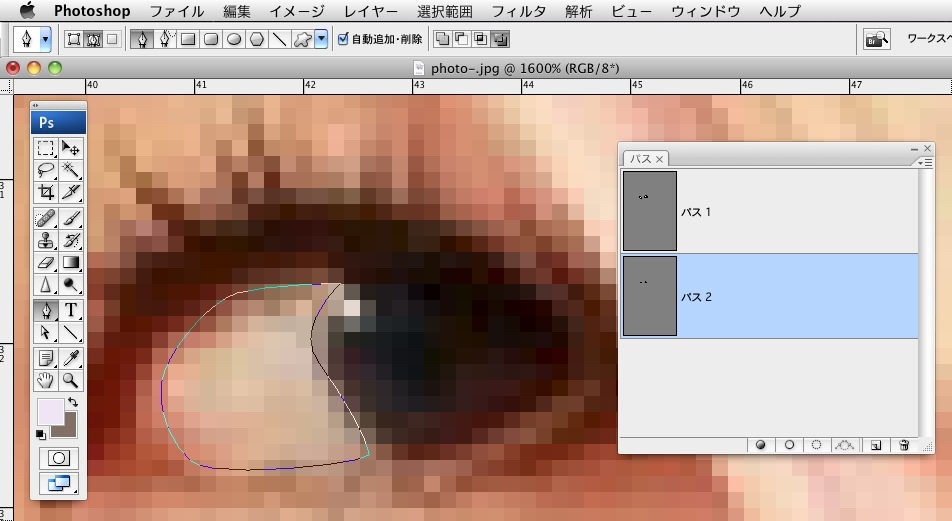Open the Pen tool preset picker dropdown
This screenshot has height=521, width=952.
tap(46, 40)
